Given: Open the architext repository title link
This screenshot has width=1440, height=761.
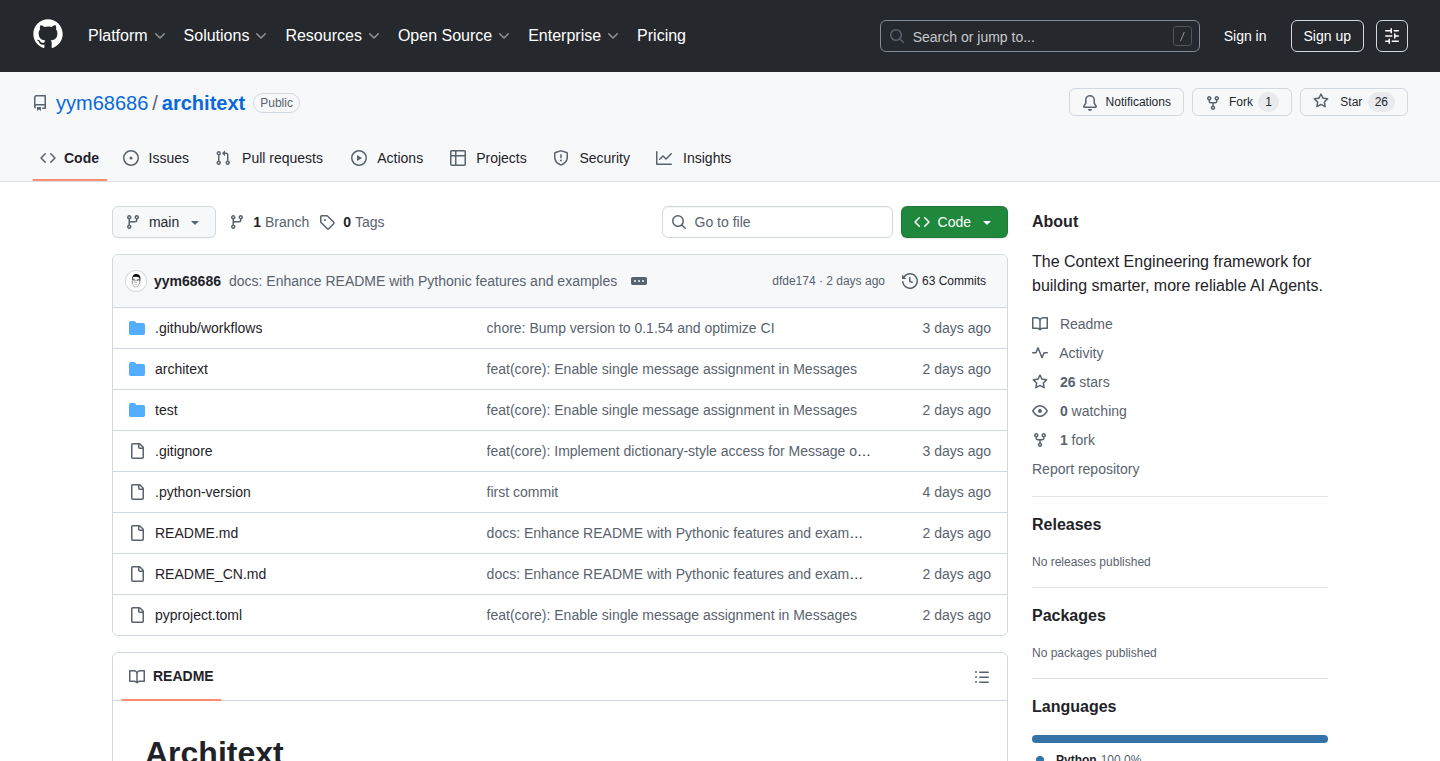Looking at the screenshot, I should 204,103.
